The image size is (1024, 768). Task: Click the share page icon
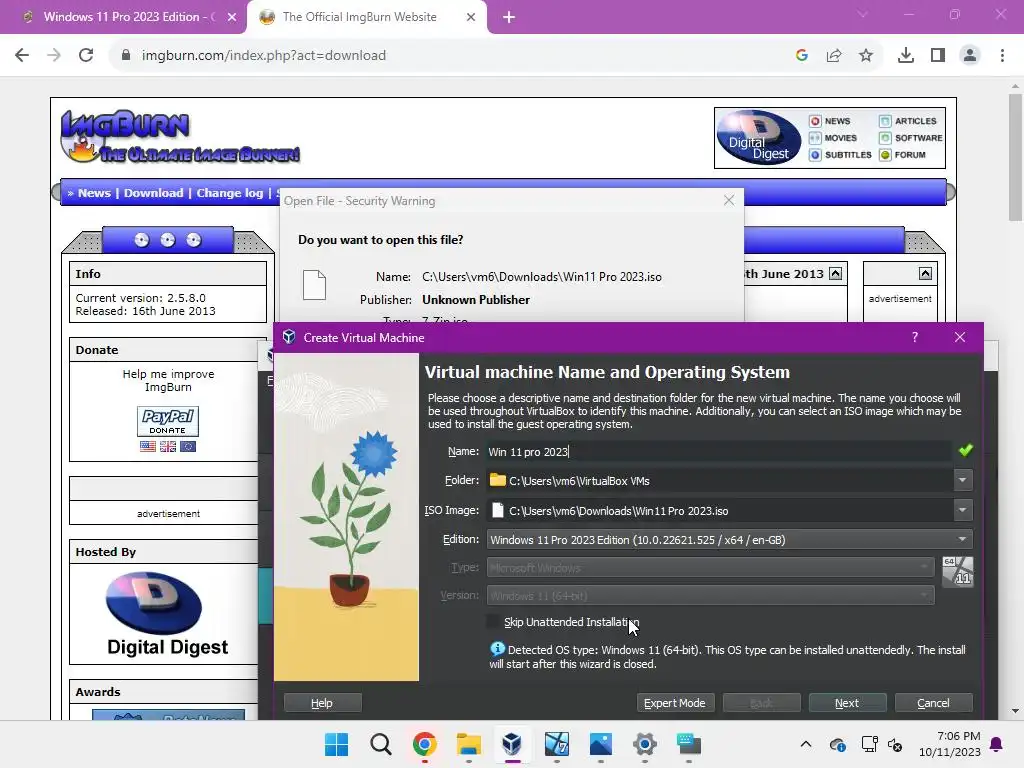click(834, 56)
